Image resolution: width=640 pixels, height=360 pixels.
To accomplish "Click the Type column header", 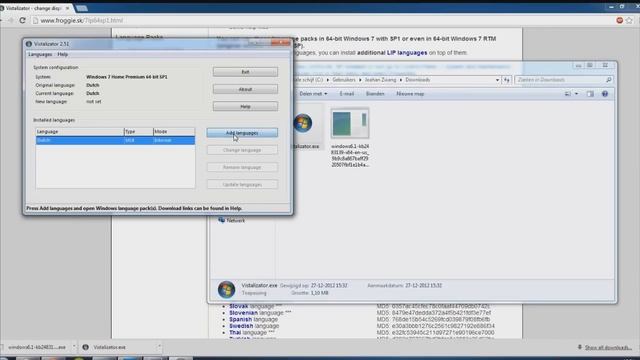I will [138, 131].
